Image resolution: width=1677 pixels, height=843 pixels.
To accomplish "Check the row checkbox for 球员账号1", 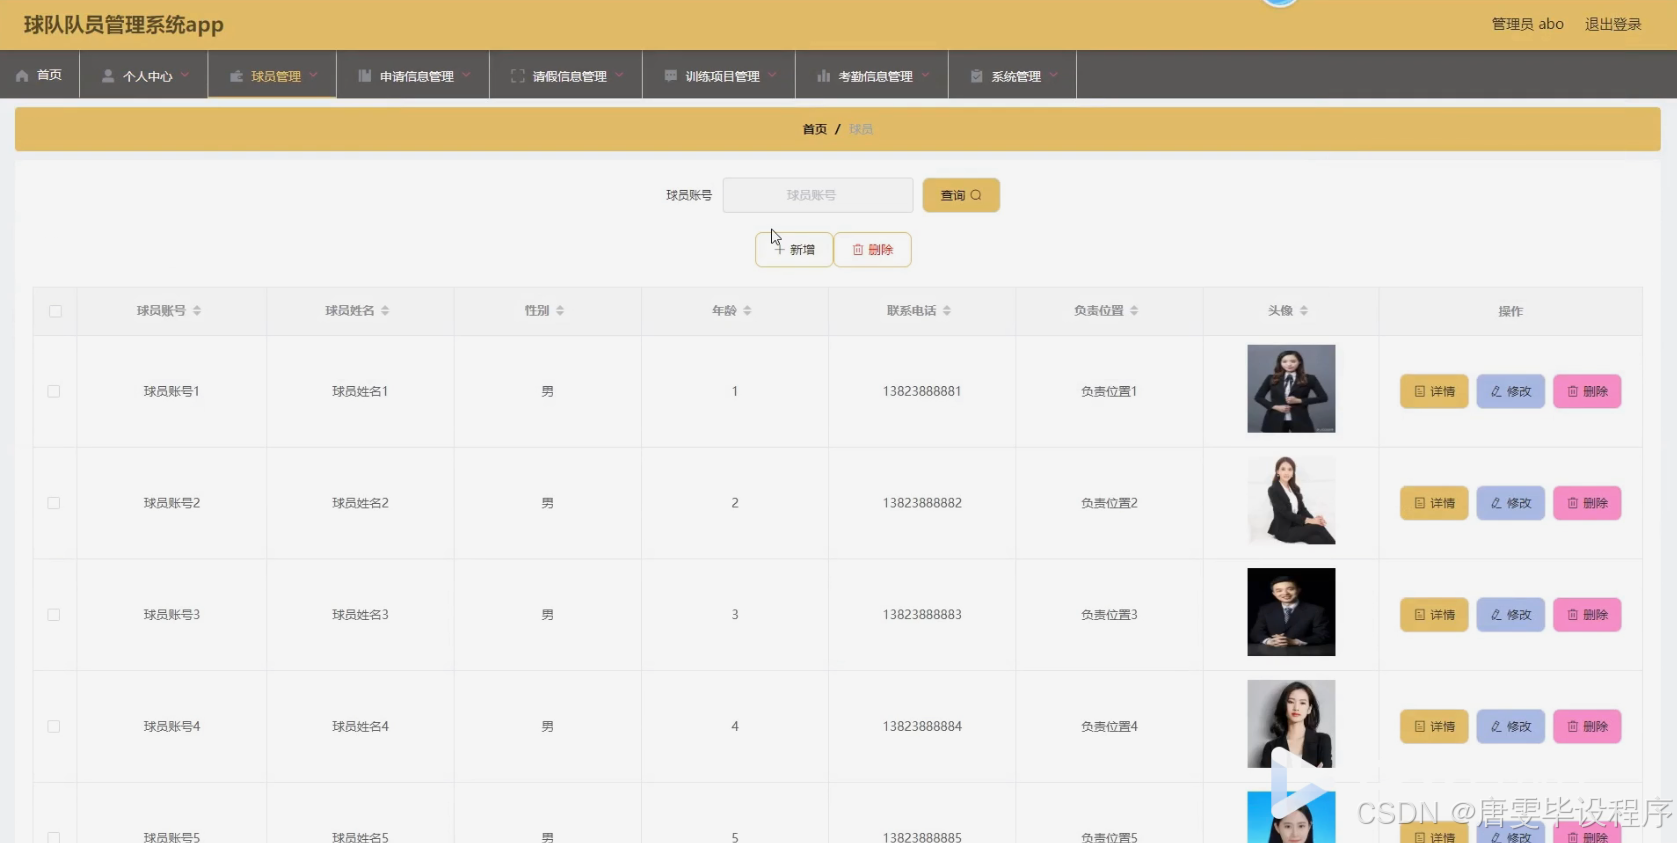I will (x=54, y=392).
